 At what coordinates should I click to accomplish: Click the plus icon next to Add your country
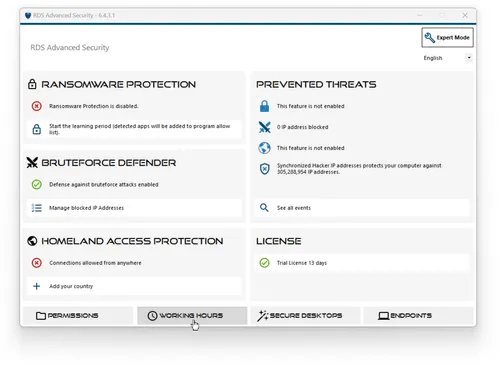(x=37, y=286)
